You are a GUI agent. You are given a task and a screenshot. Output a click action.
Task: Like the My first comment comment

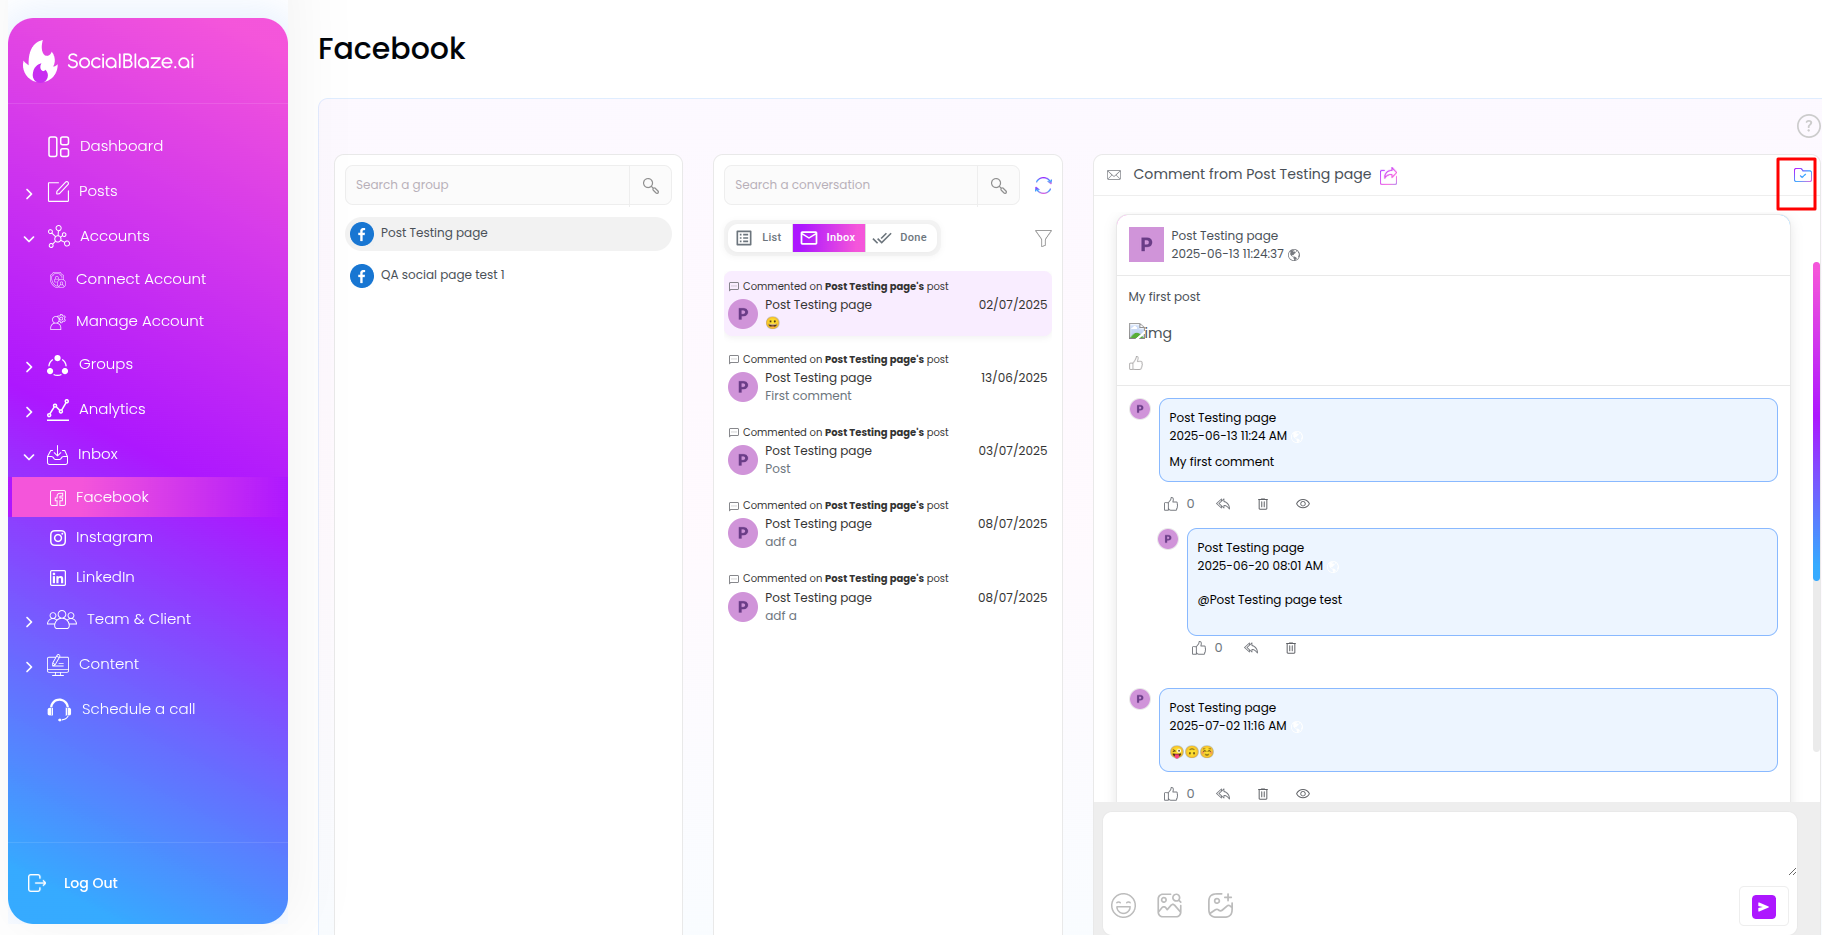tap(1171, 504)
